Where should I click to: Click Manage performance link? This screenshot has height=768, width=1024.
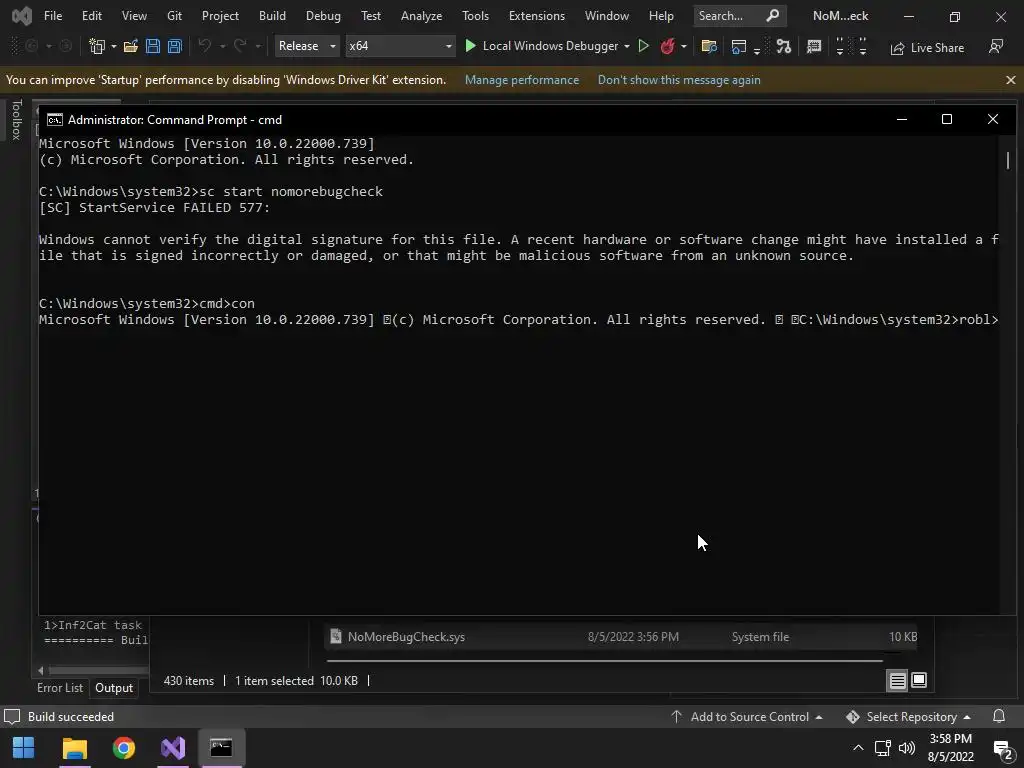coord(522,80)
